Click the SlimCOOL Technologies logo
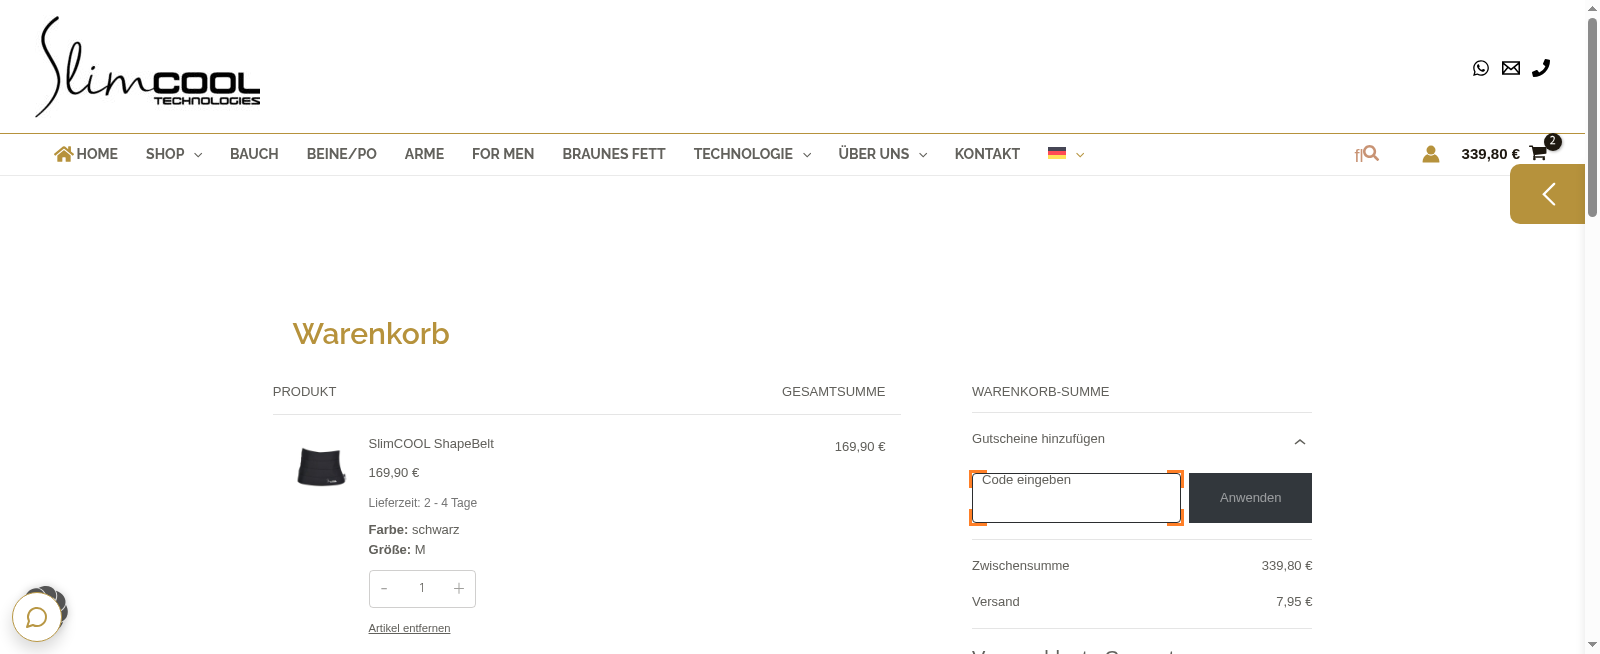This screenshot has width=1600, height=654. 148,68
